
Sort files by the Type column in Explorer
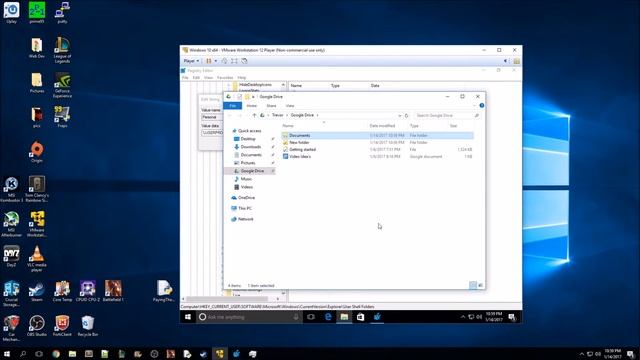tap(414, 126)
